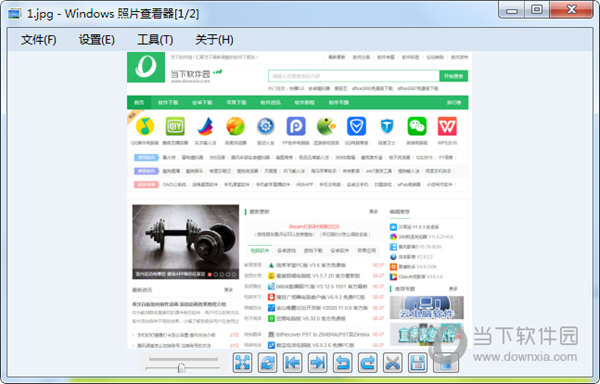Click the displayed webpage image preview
Screen dimensions: 600x384
pos(298,200)
